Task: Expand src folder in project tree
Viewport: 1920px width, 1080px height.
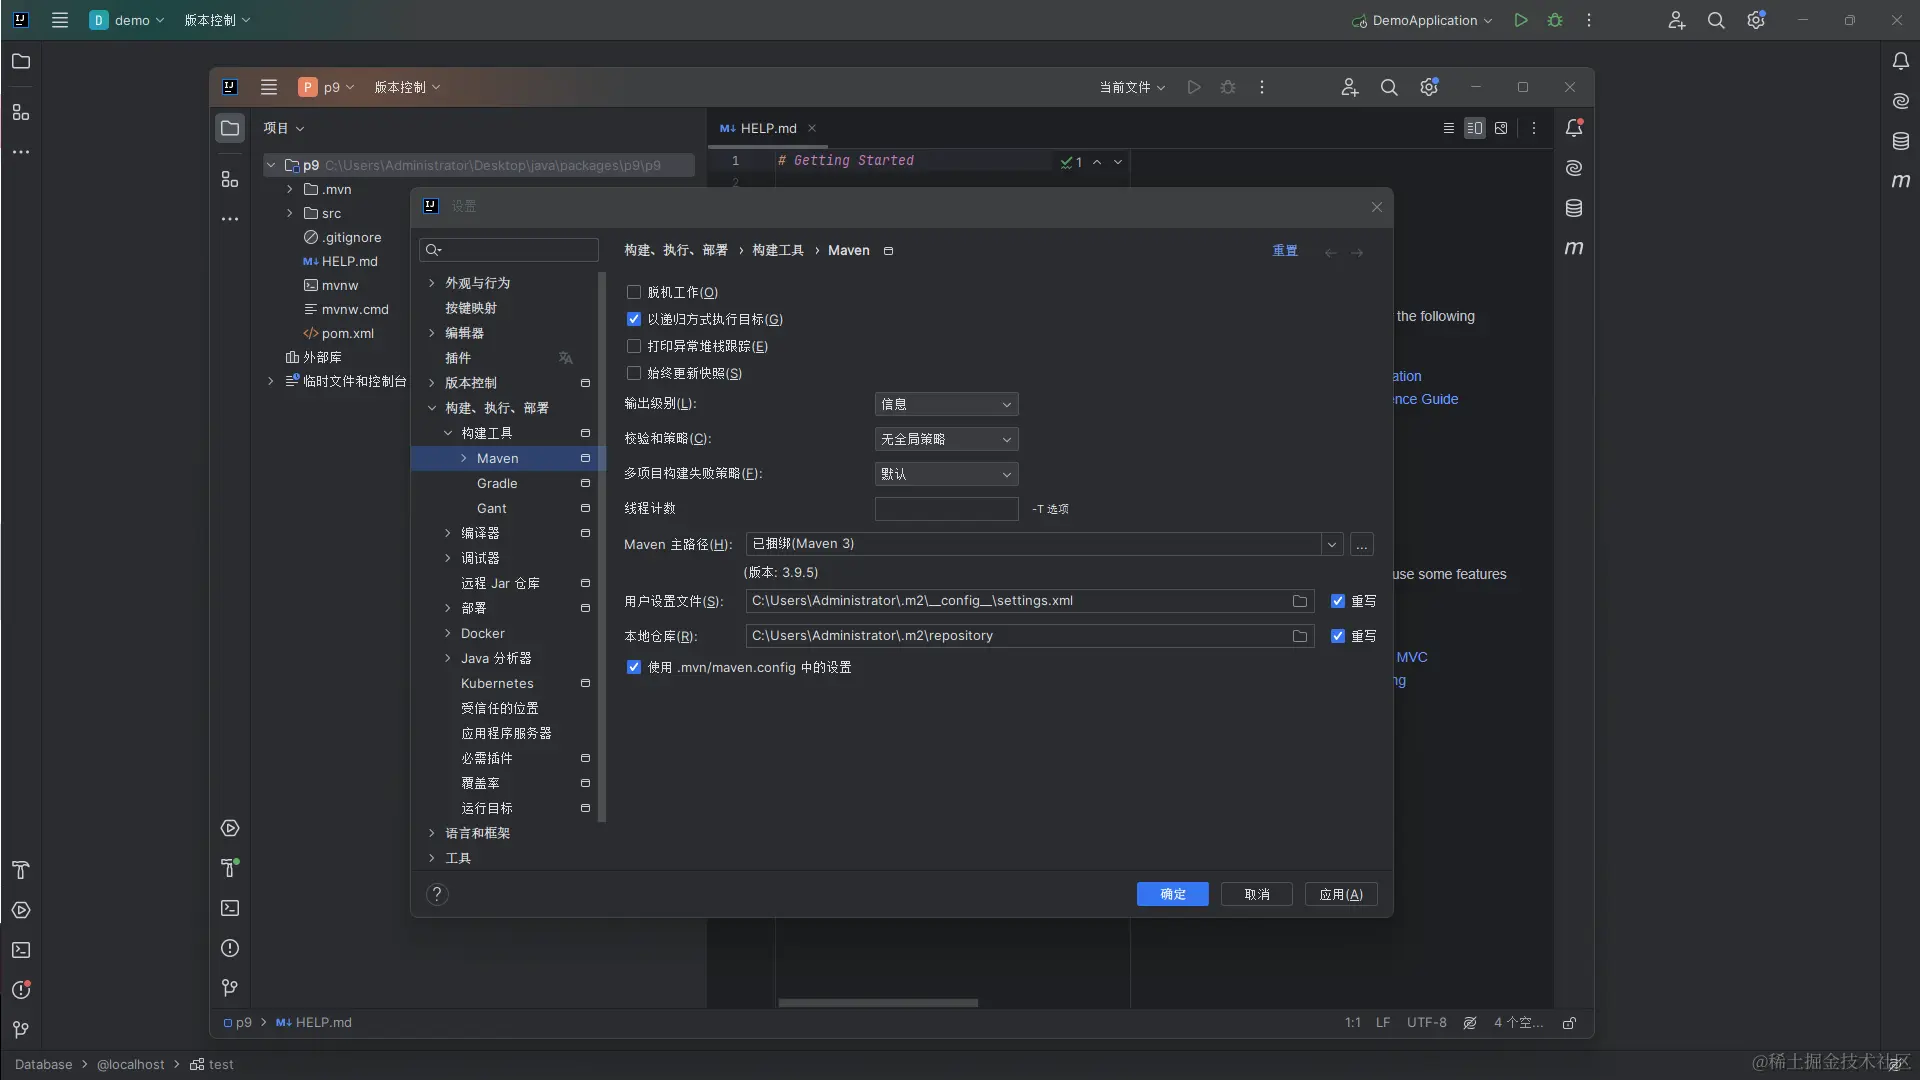Action: pos(290,213)
